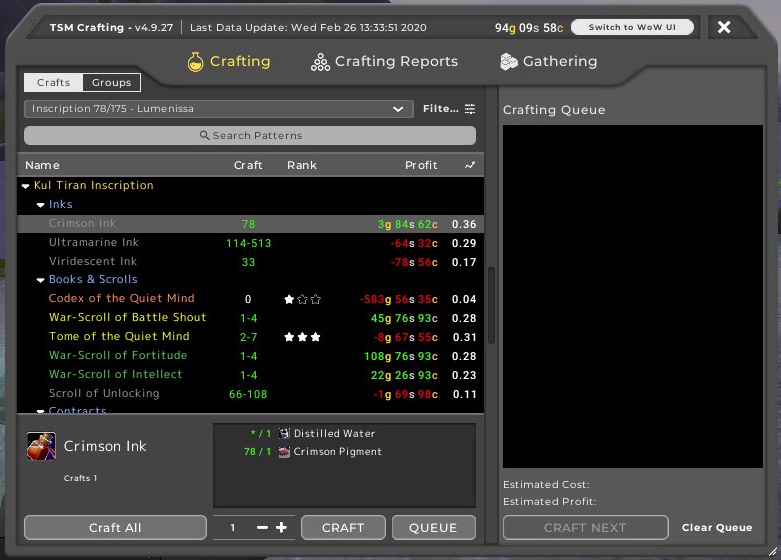The height and width of the screenshot is (560, 781).
Task: Decrease craft quantity with minus
Action: [262, 528]
